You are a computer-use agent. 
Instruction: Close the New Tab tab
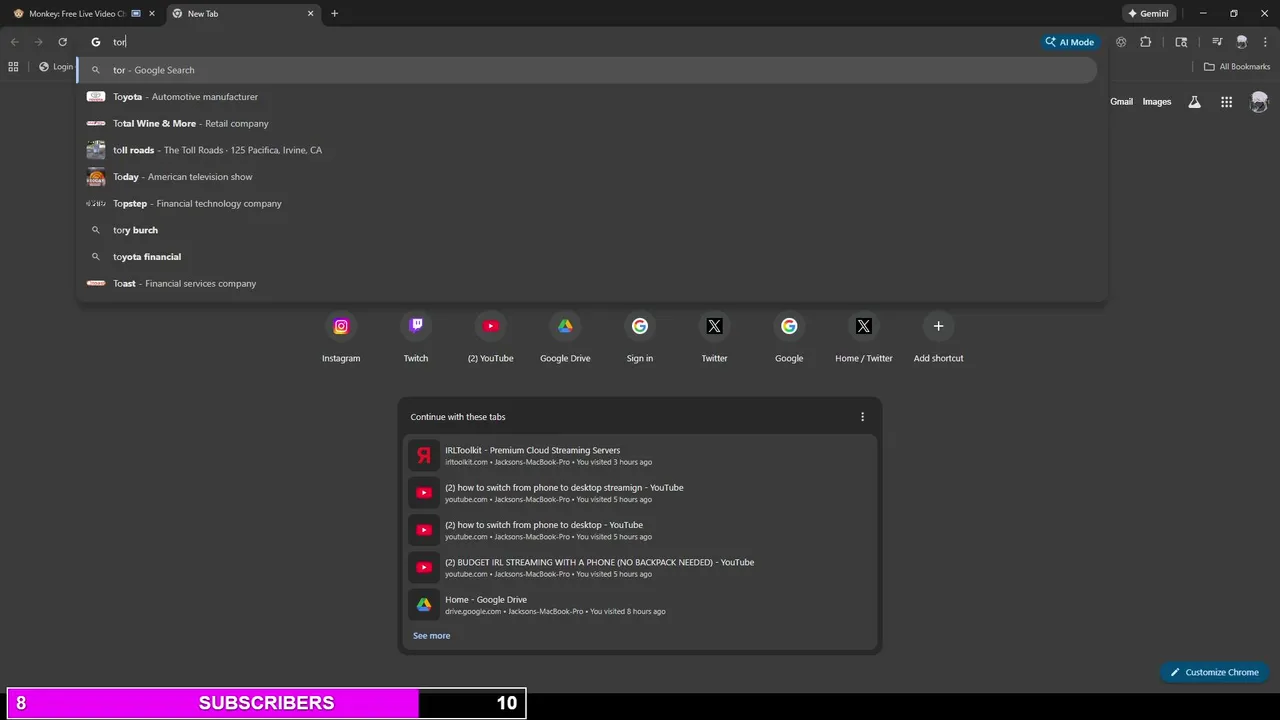tap(310, 14)
